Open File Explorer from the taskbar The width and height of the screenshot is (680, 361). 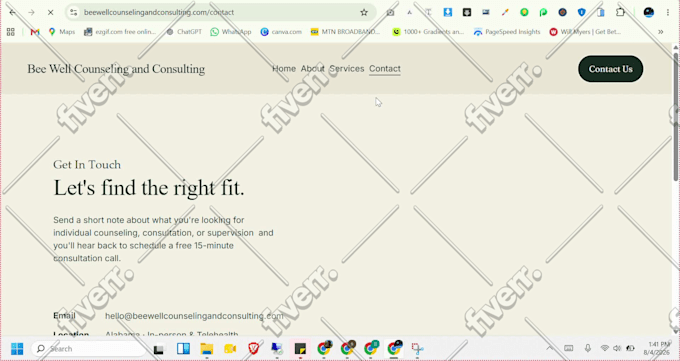pyautogui.click(x=206, y=349)
